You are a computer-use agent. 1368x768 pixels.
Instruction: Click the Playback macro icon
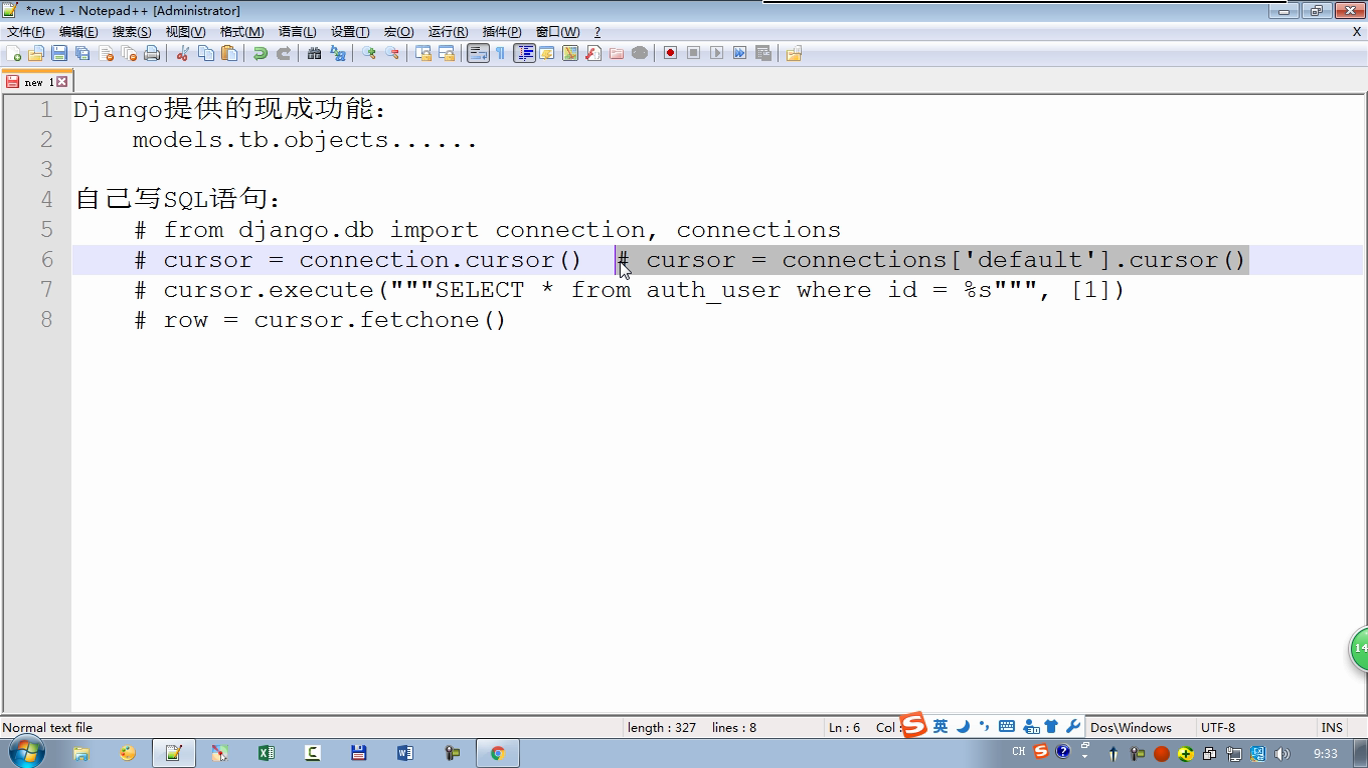[x=716, y=53]
